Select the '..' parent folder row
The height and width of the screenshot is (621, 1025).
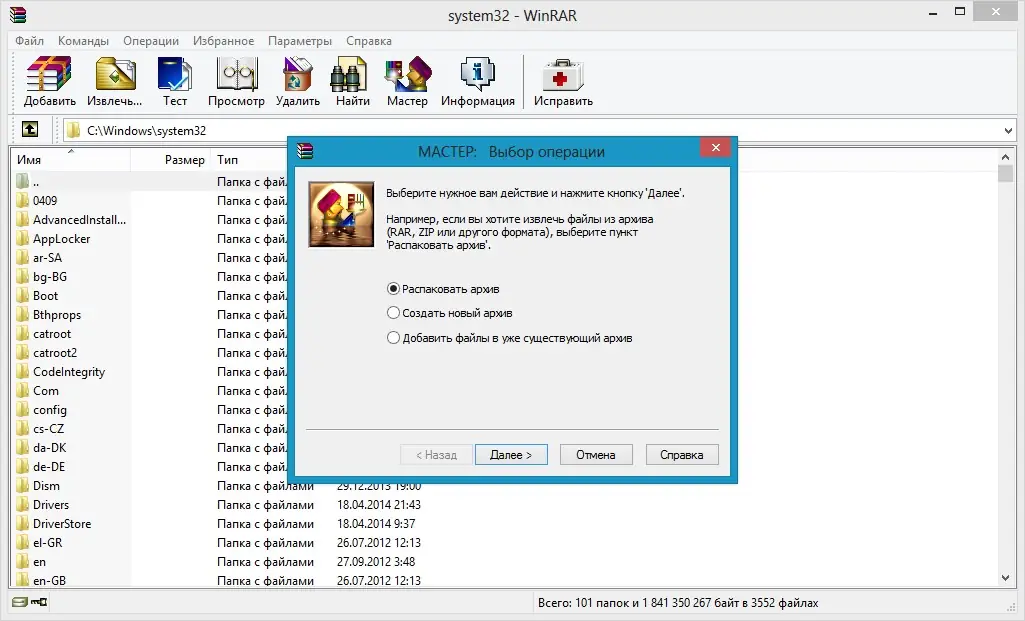(36, 182)
